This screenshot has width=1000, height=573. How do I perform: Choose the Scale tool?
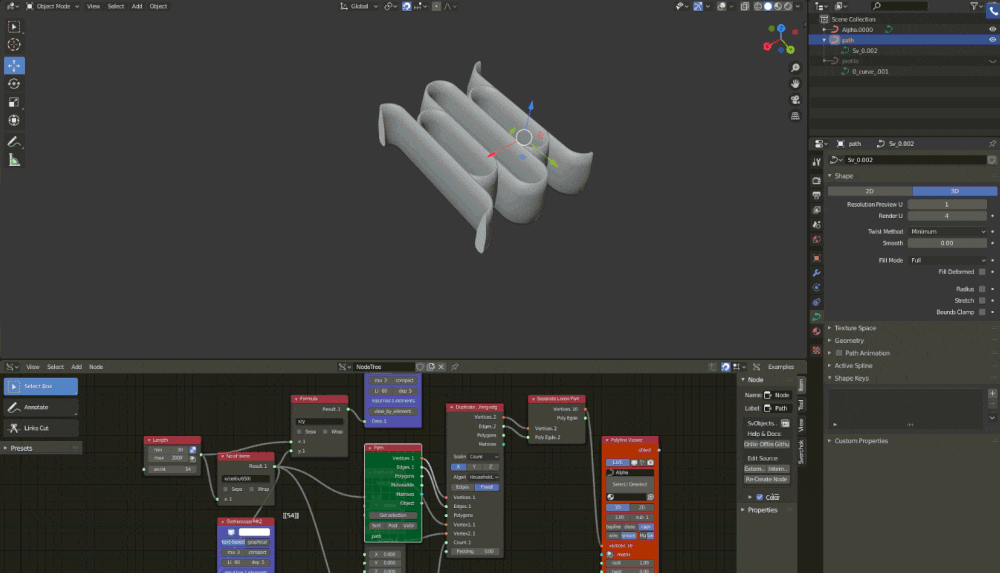point(15,102)
